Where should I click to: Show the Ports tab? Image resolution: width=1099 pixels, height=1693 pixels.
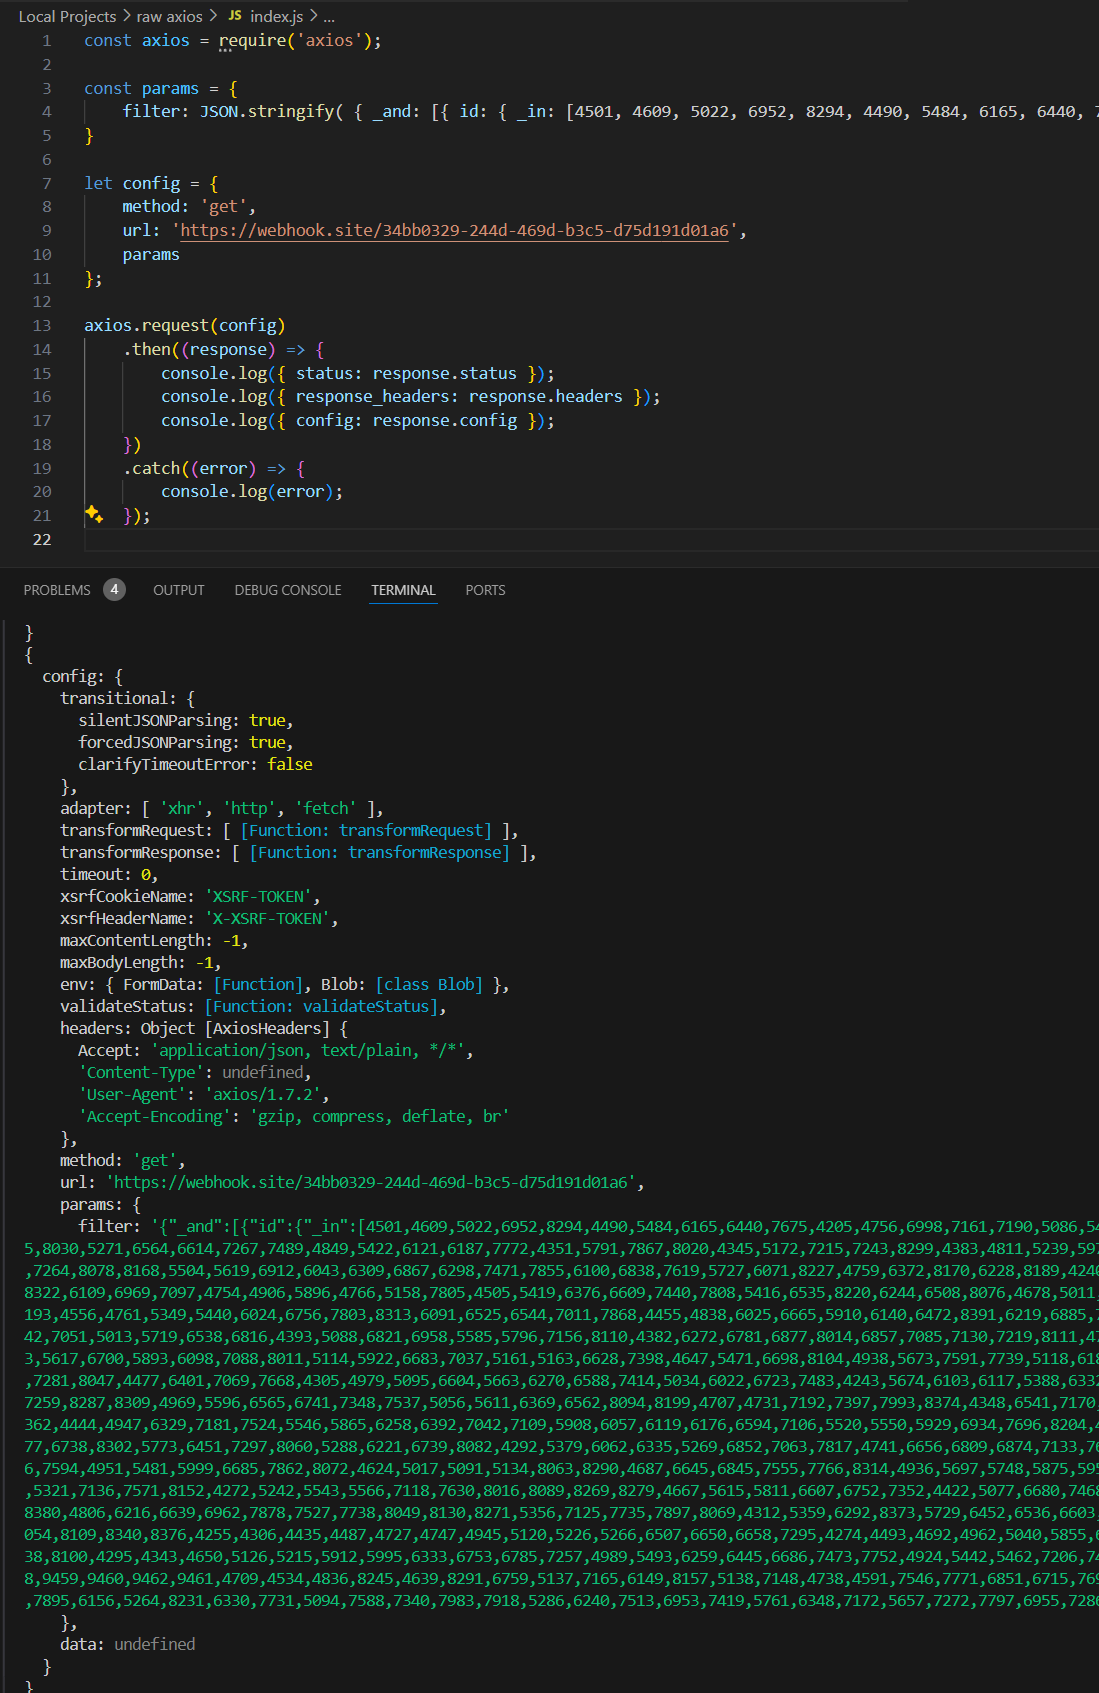(485, 590)
